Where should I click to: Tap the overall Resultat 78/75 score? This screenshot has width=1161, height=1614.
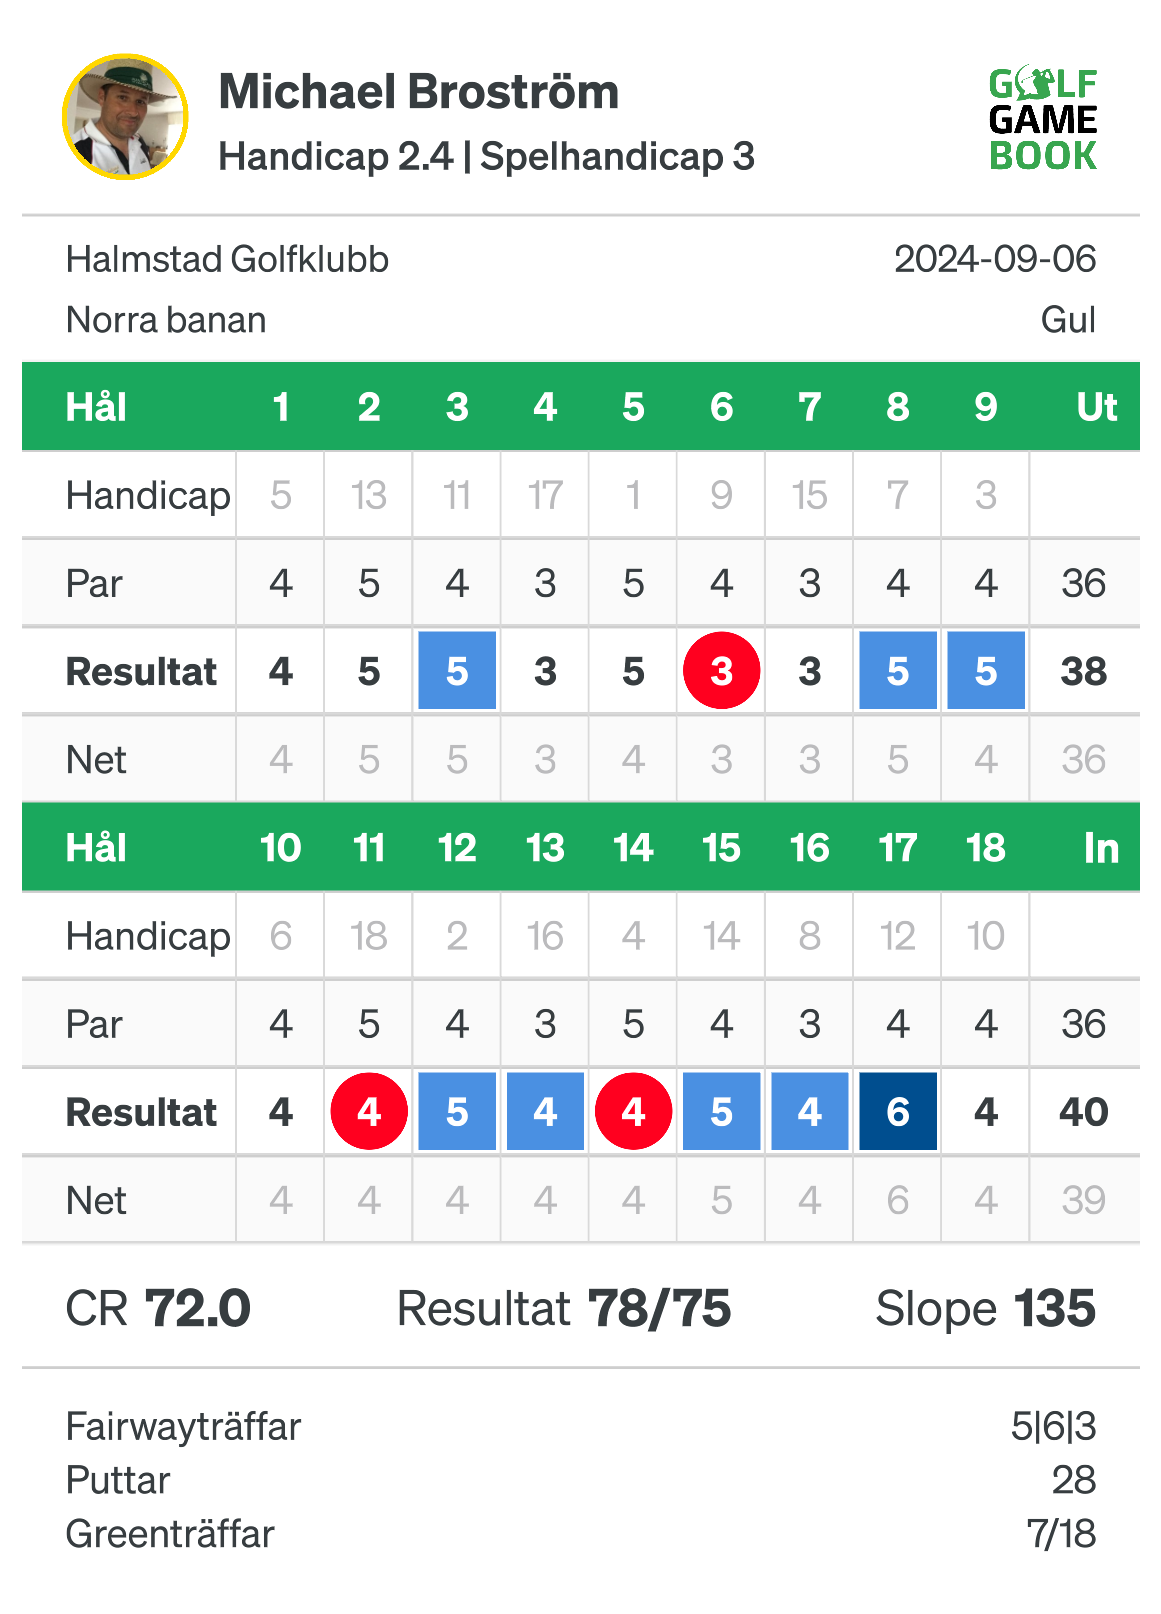pyautogui.click(x=564, y=1308)
